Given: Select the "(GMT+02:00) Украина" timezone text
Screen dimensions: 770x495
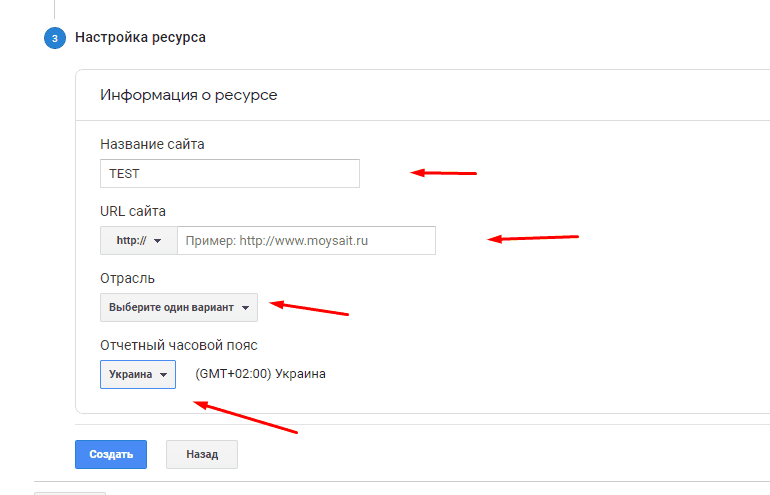Looking at the screenshot, I should (260, 375).
